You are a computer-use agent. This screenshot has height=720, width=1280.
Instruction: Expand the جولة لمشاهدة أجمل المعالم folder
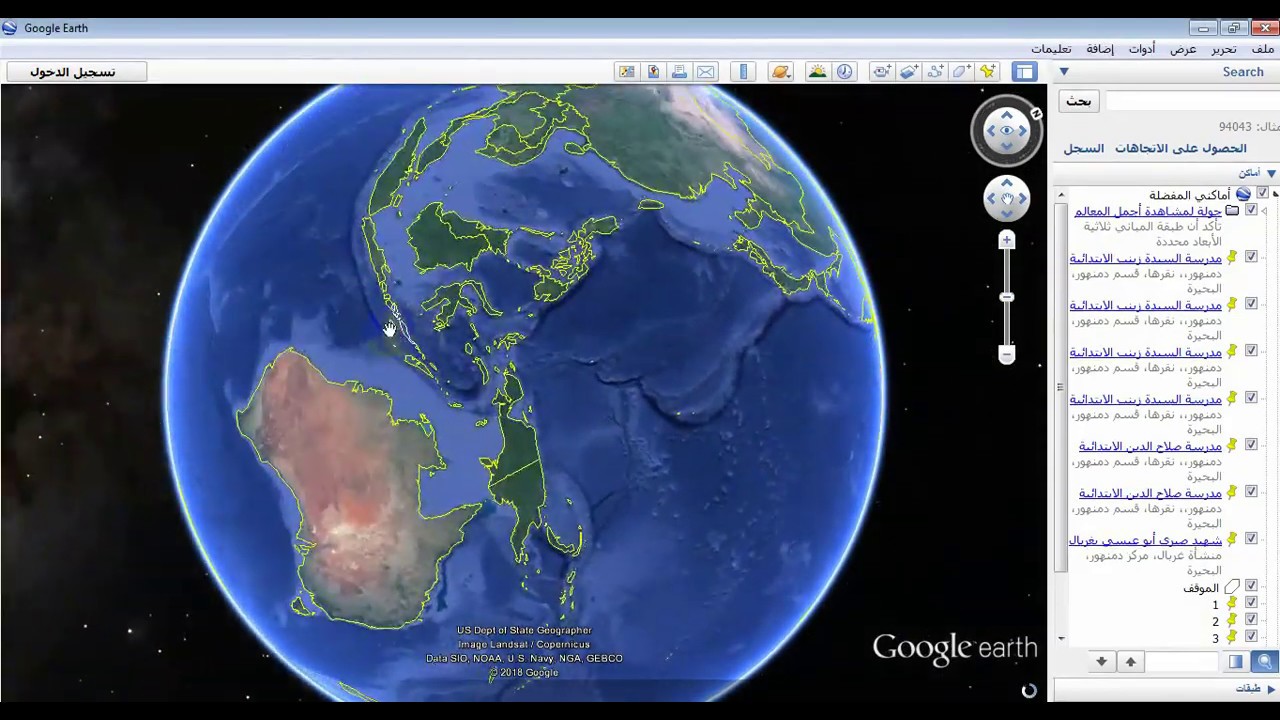click(x=1264, y=211)
